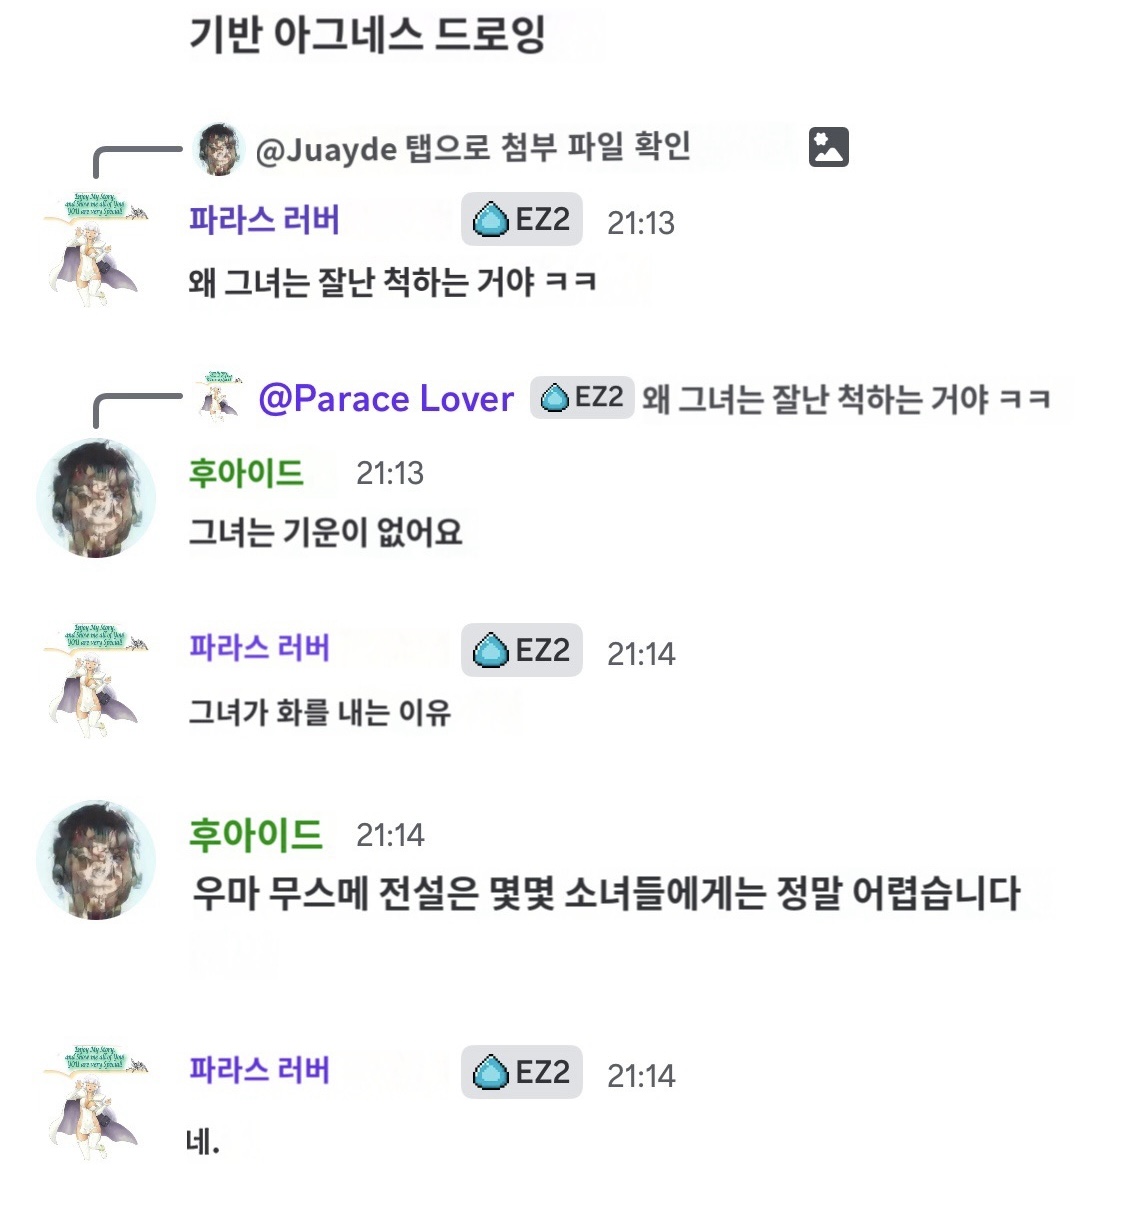Click EZ2 badge above '그녀가 화를 내는 이유'
This screenshot has width=1134, height=1229.
[x=521, y=651]
